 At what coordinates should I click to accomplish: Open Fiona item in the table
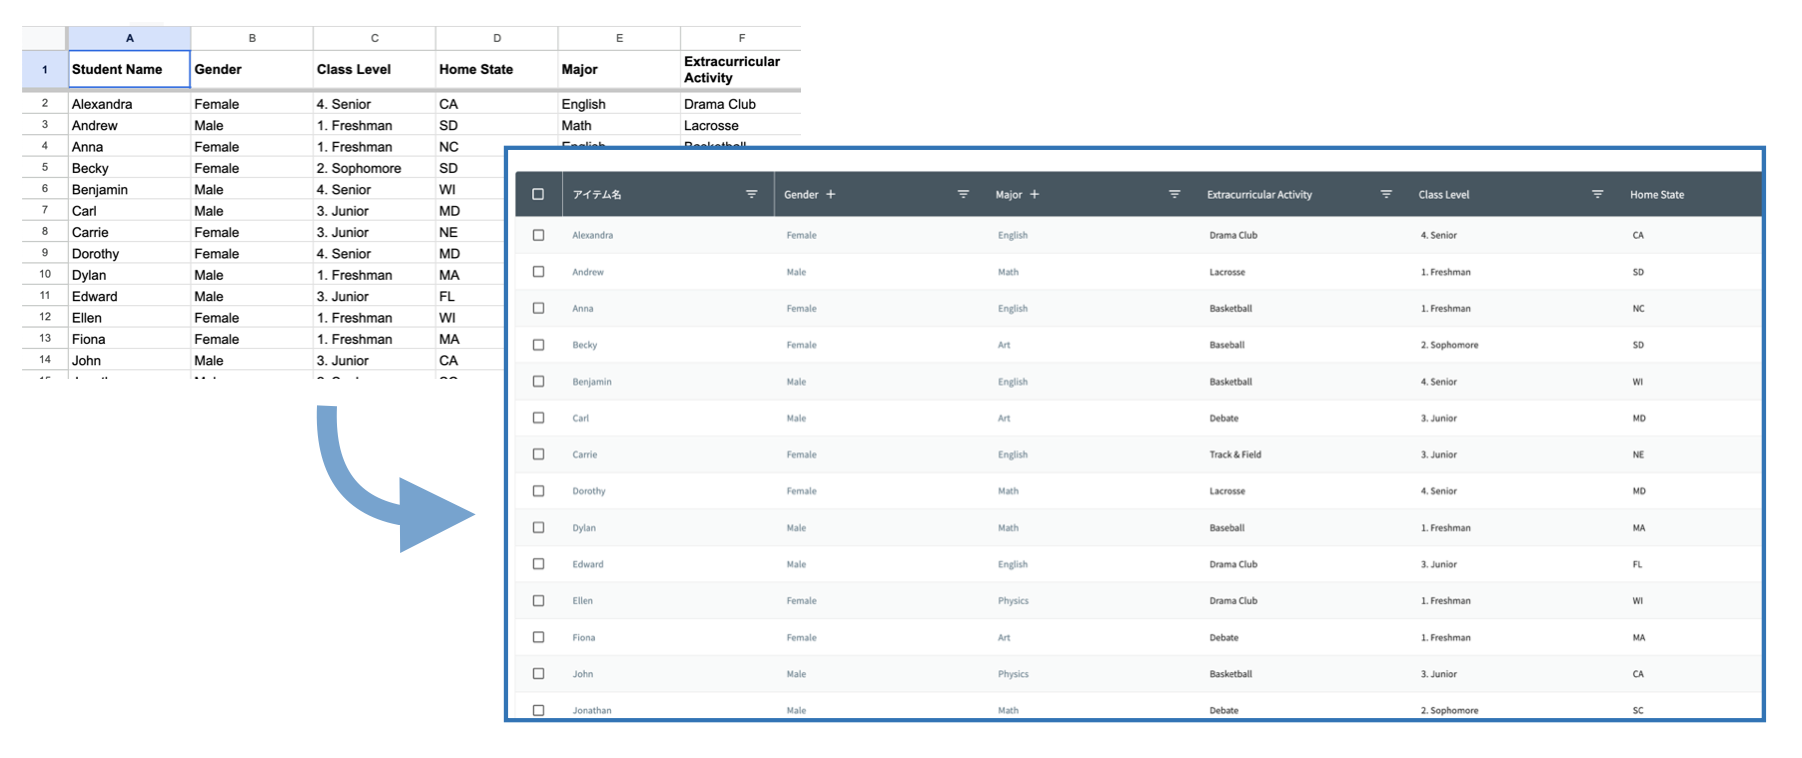(x=583, y=637)
